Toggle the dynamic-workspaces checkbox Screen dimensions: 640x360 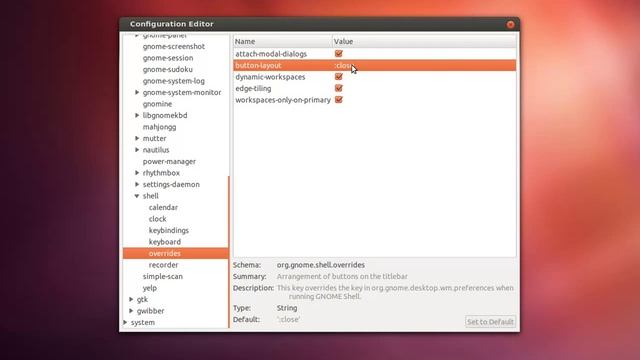click(338, 77)
